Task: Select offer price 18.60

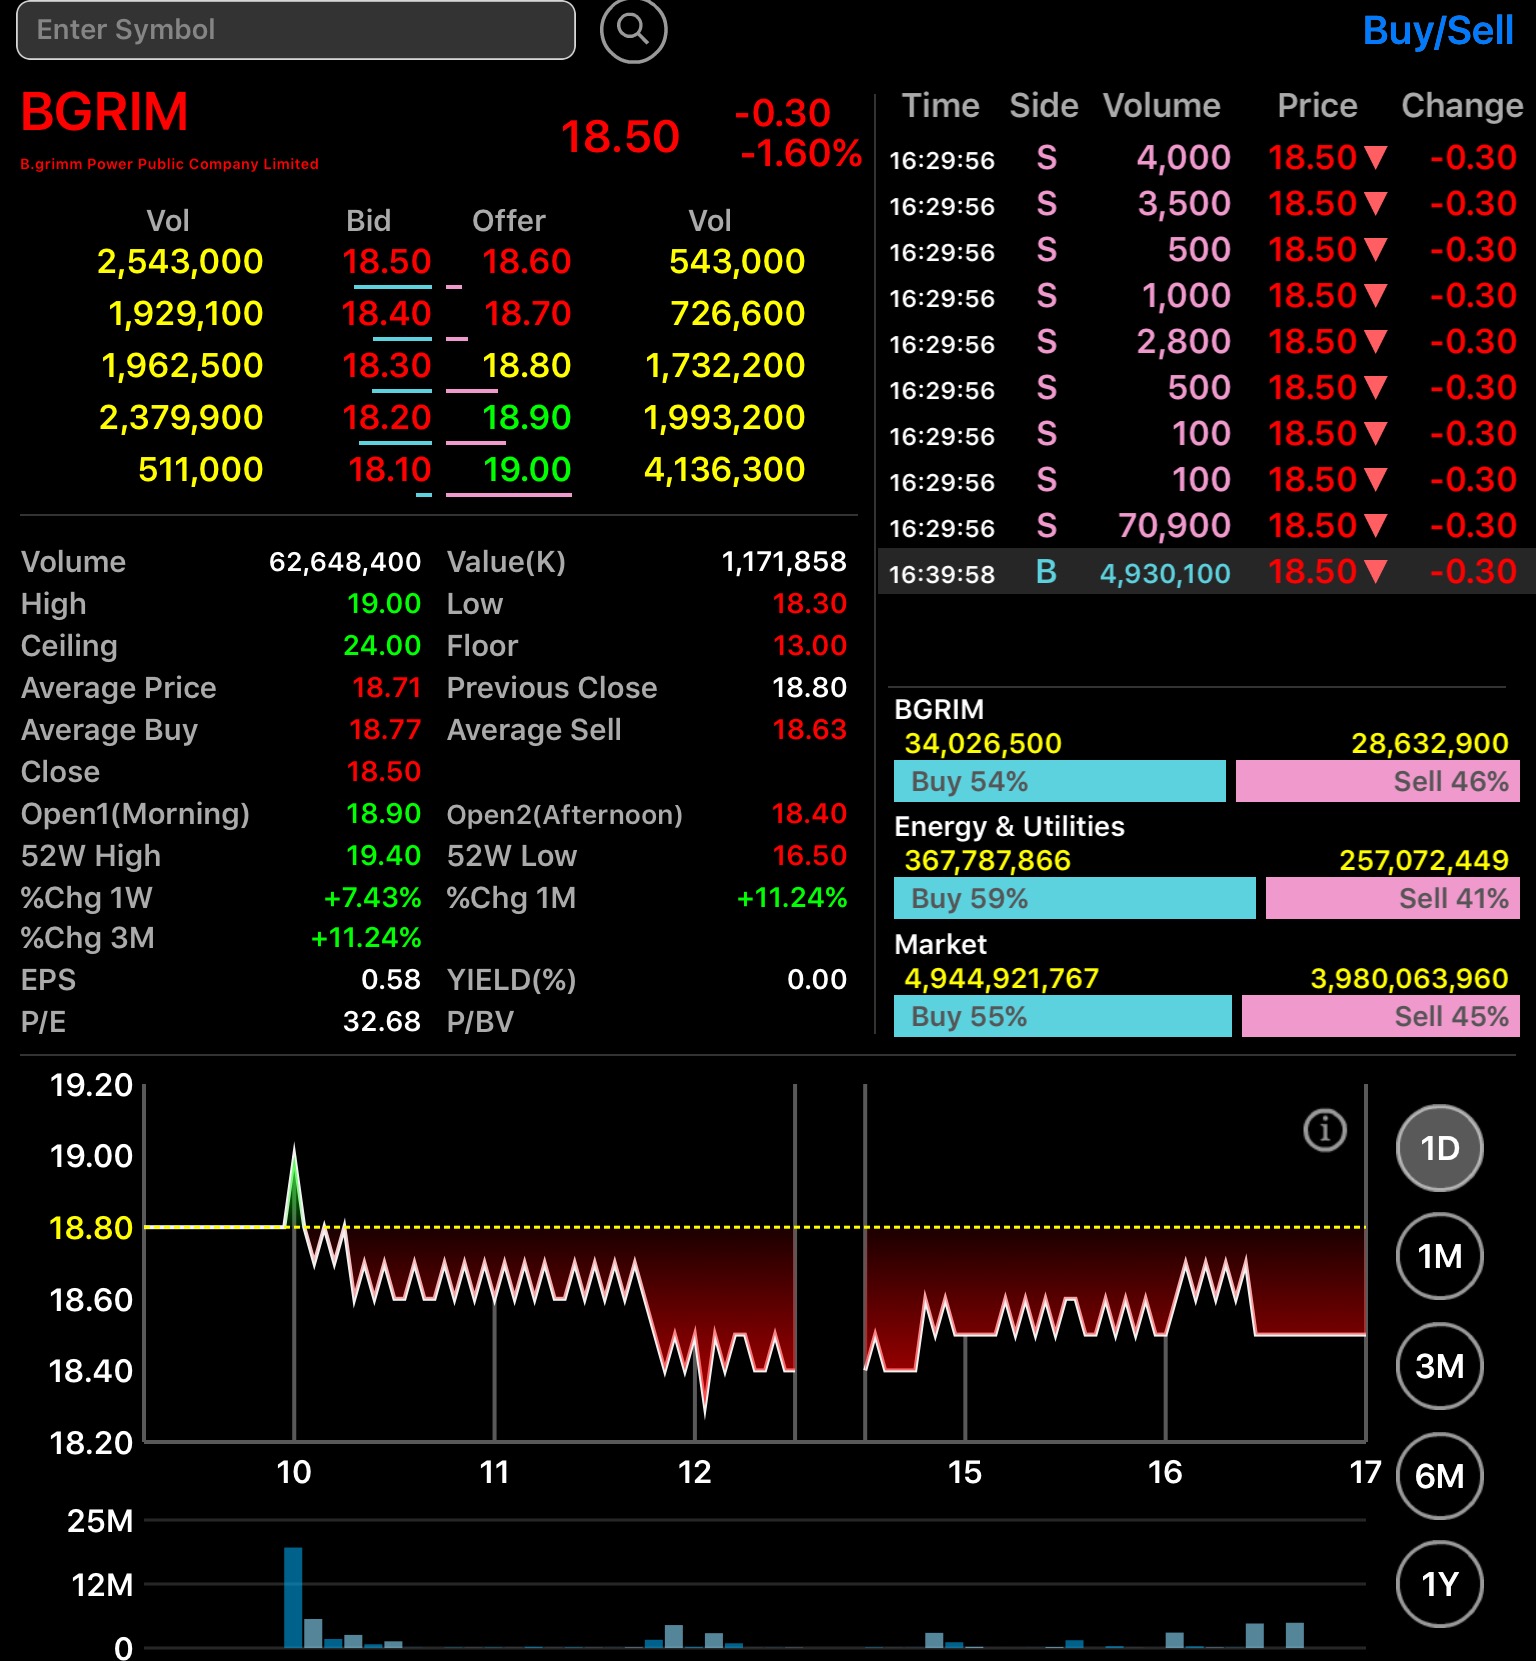Action: (x=526, y=262)
